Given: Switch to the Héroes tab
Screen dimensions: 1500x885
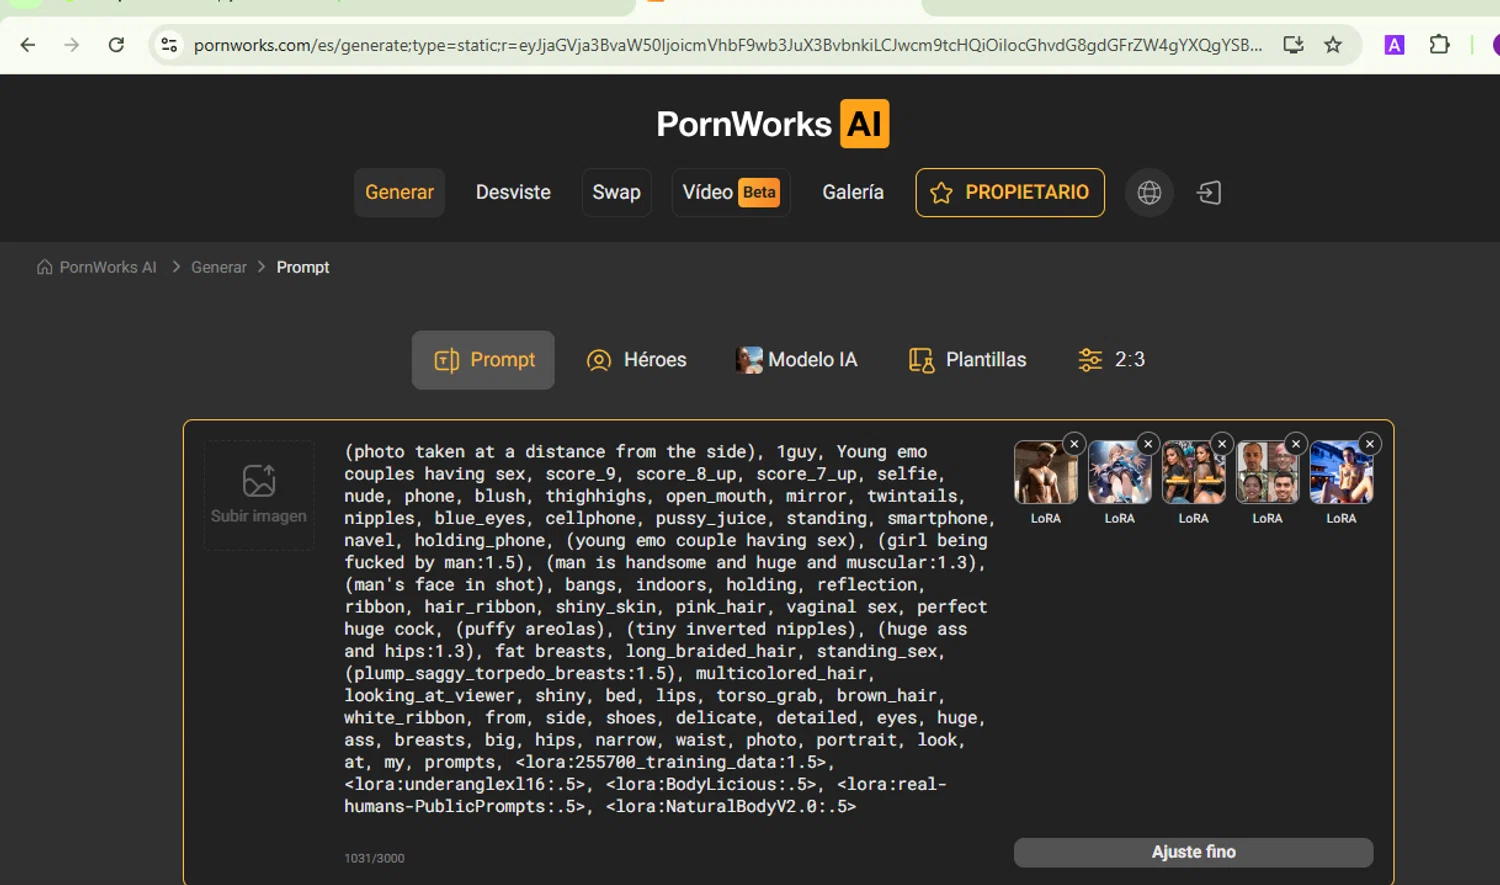Looking at the screenshot, I should point(636,360).
